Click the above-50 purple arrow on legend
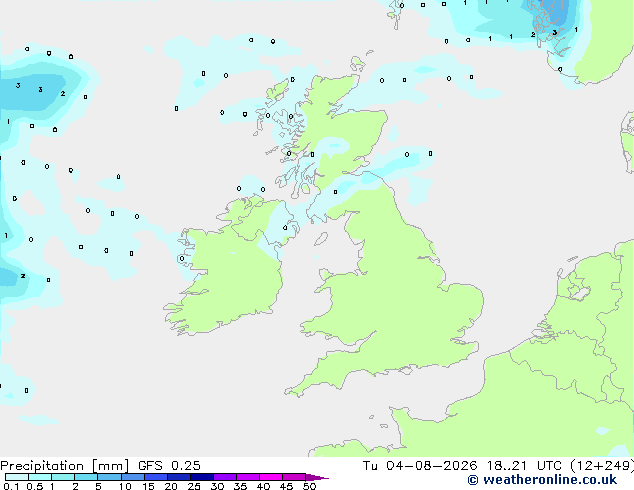634x490 pixels. [317, 477]
